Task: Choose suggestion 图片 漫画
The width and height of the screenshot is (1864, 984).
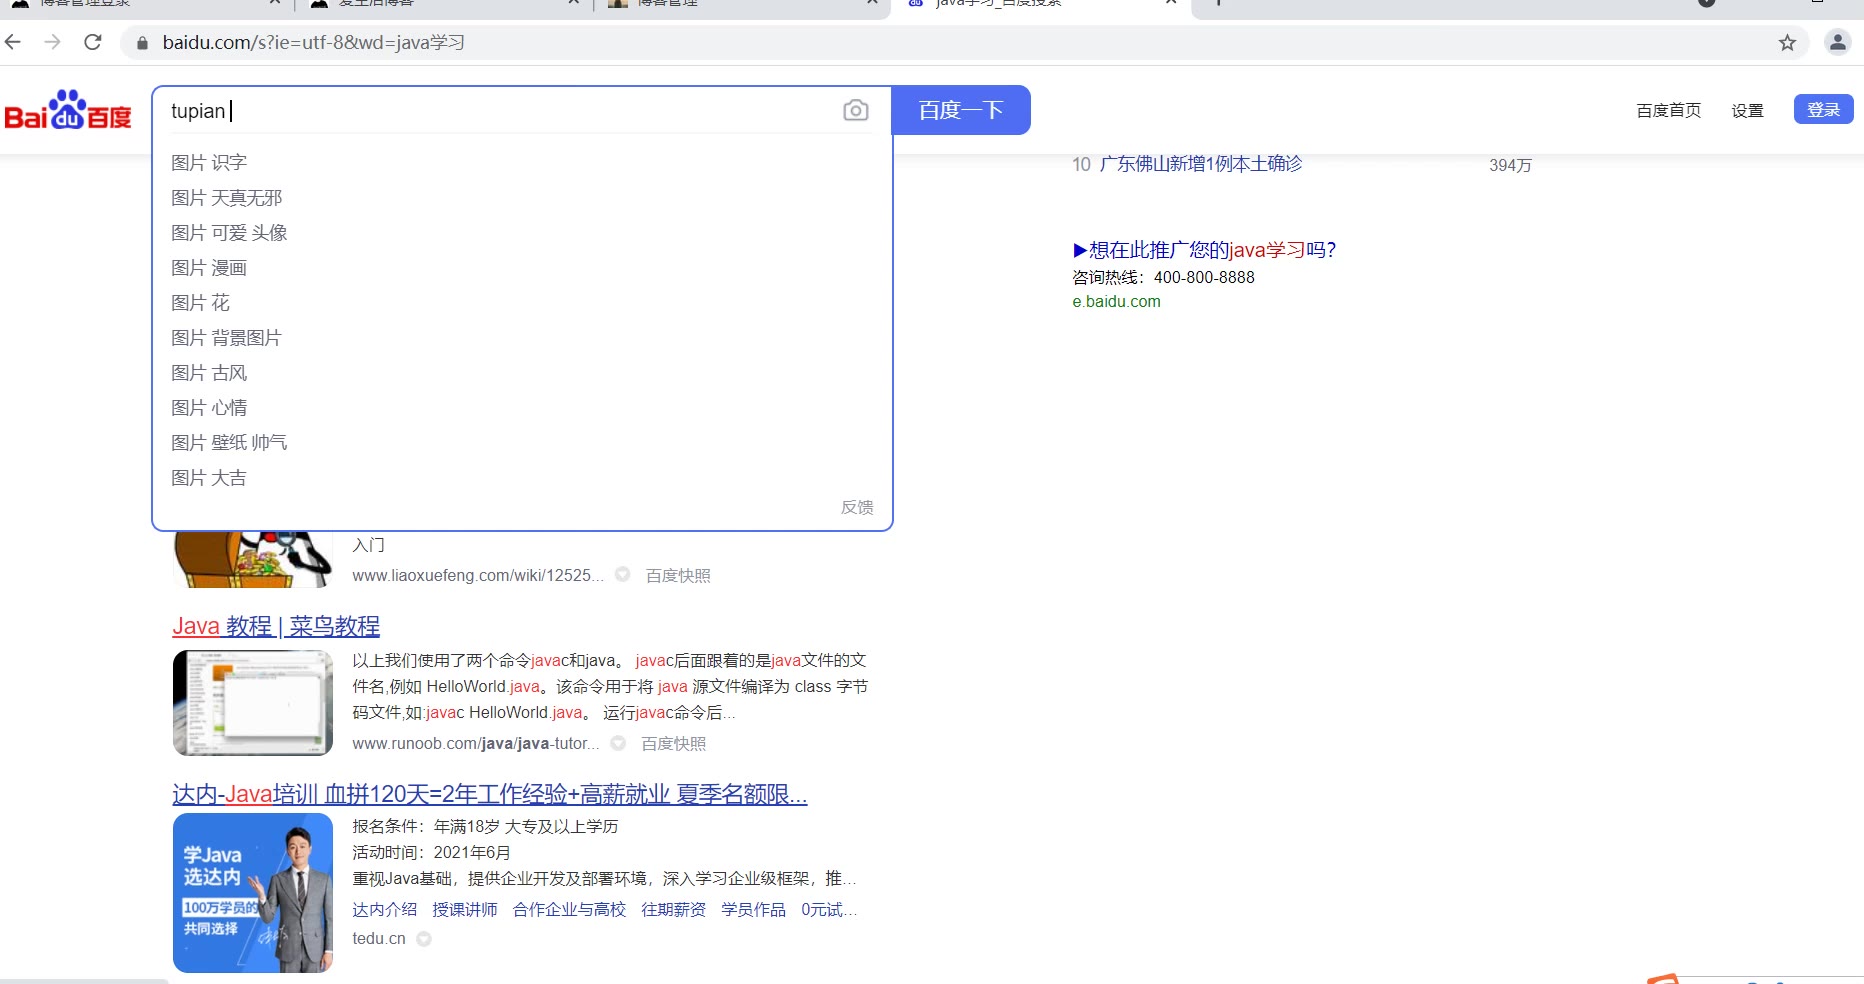Action: pyautogui.click(x=522, y=267)
